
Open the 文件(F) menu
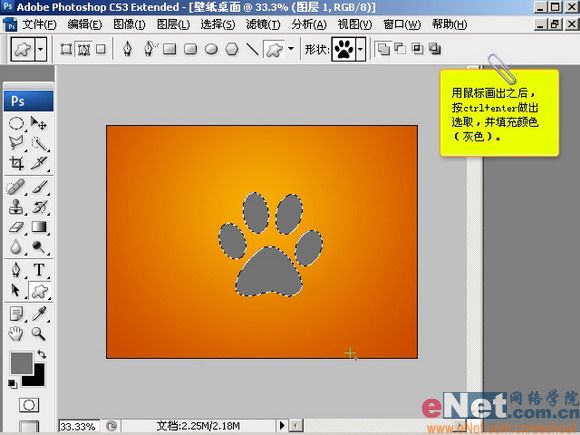point(39,25)
